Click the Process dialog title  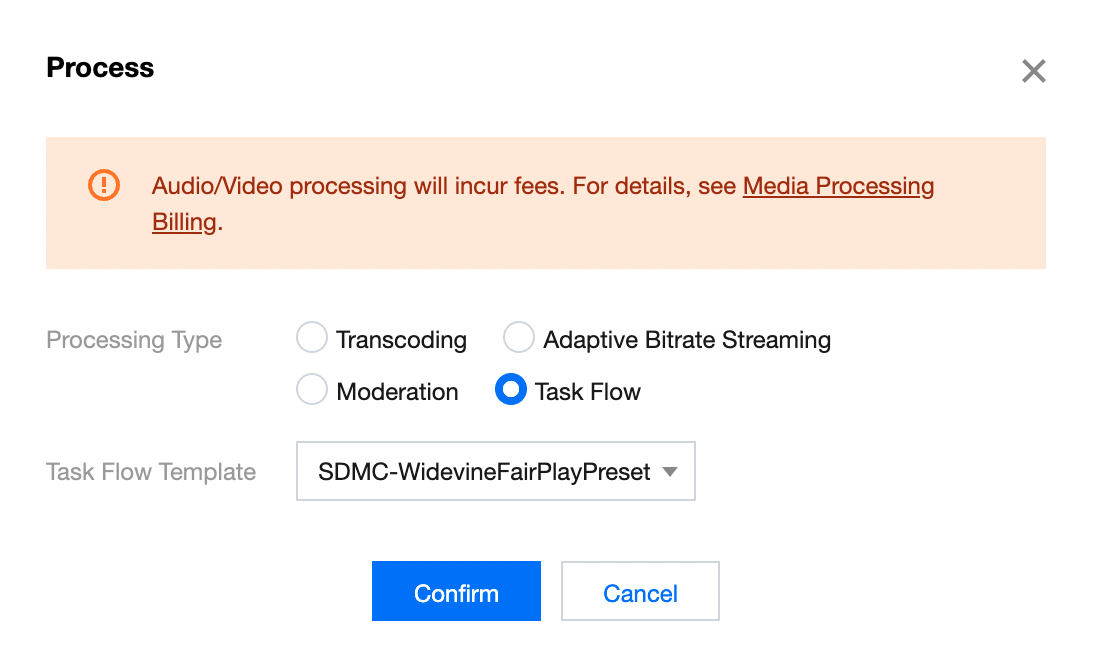pos(100,68)
